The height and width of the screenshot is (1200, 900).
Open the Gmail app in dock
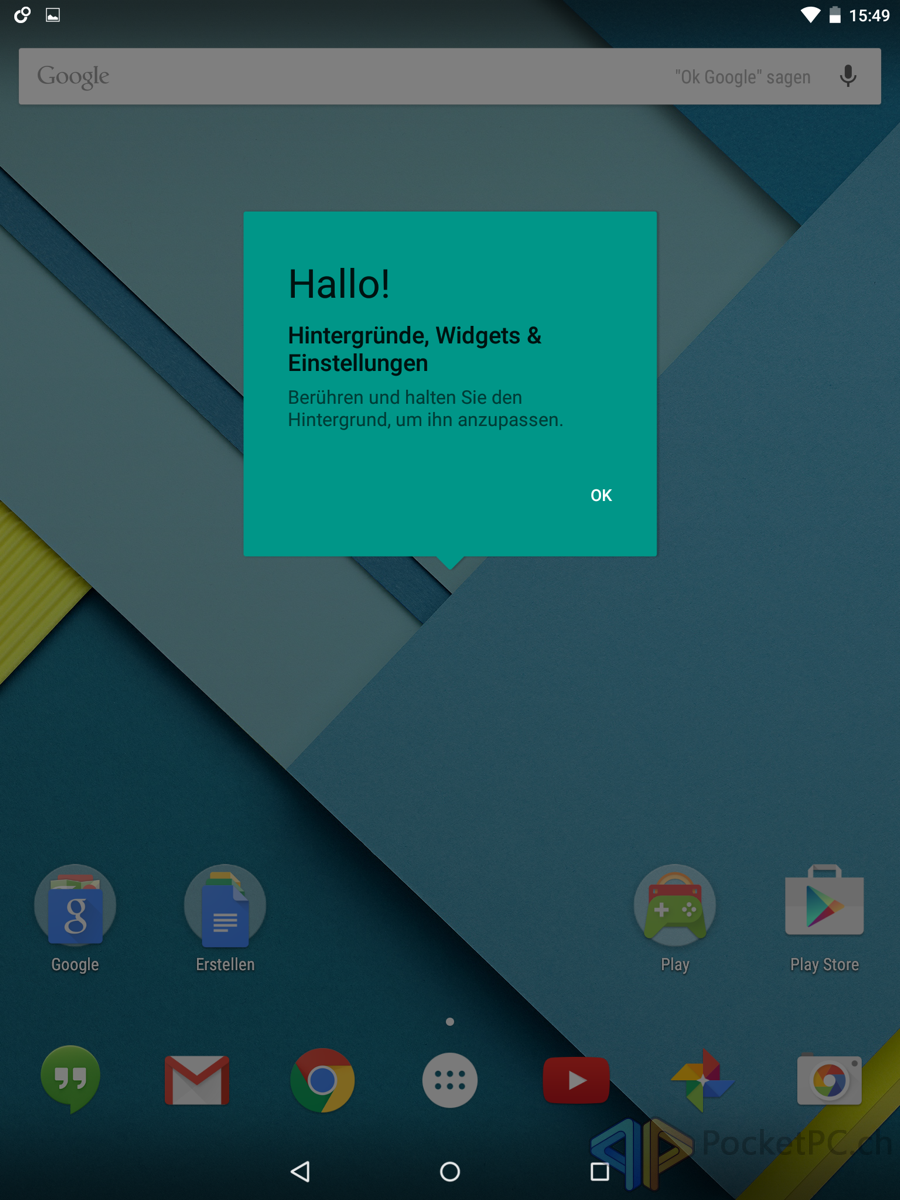coord(197,1080)
